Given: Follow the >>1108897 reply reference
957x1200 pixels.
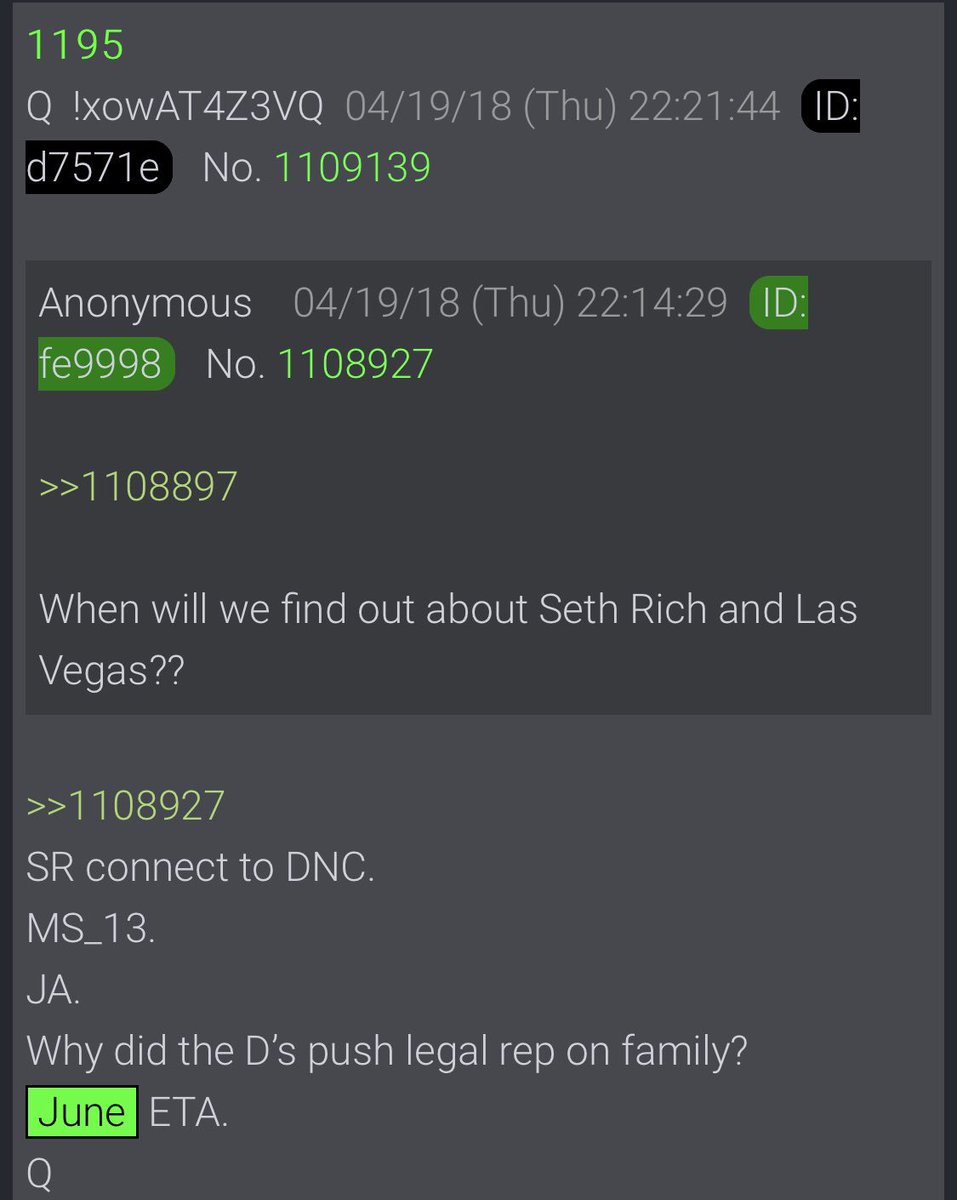Looking at the screenshot, I should click(x=138, y=487).
